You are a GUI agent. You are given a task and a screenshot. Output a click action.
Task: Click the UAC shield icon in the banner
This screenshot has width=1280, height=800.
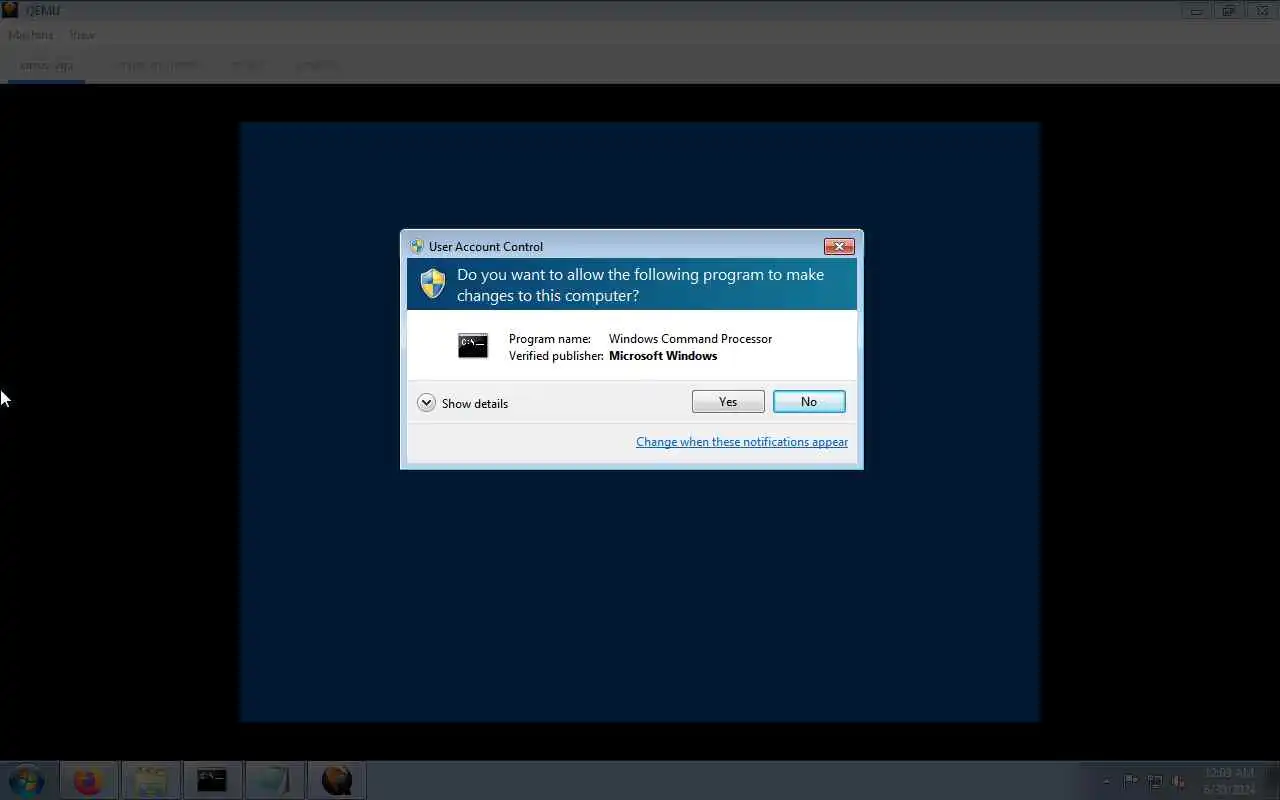pyautogui.click(x=432, y=284)
